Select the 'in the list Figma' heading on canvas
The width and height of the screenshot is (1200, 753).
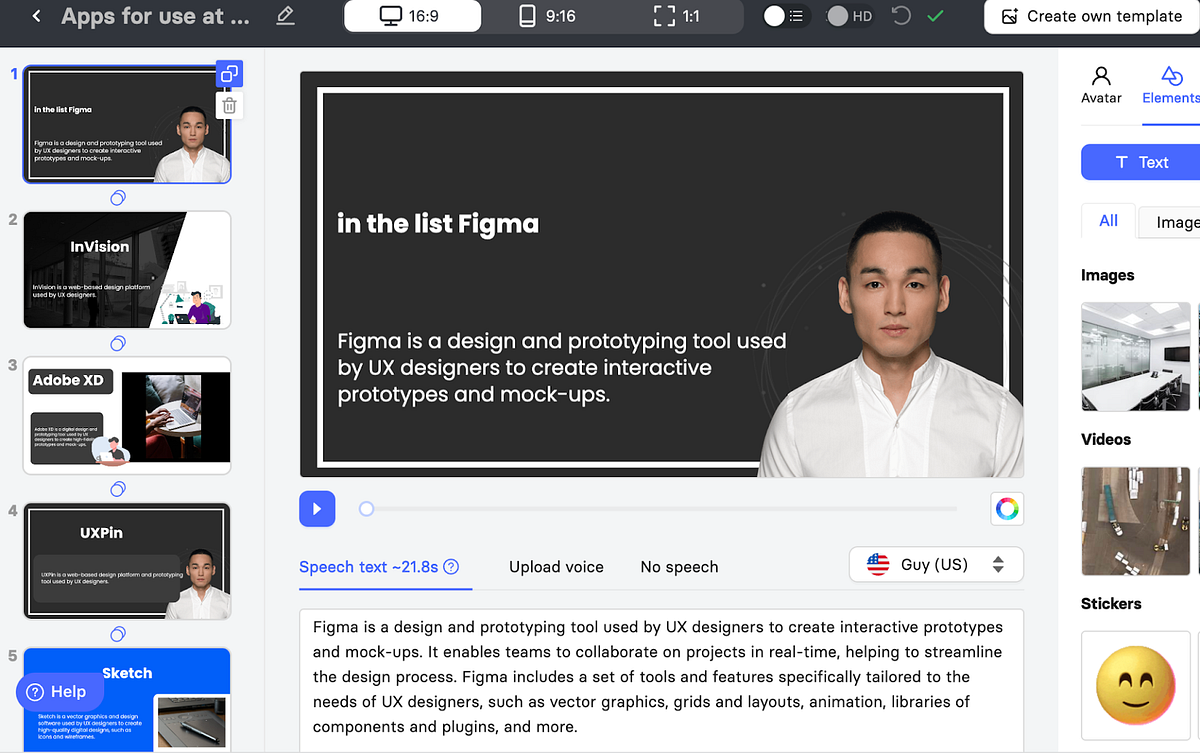[438, 224]
